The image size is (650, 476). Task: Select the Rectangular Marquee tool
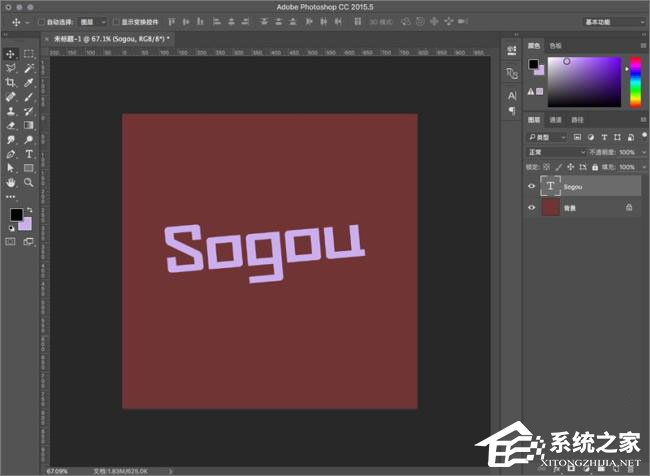click(x=29, y=54)
